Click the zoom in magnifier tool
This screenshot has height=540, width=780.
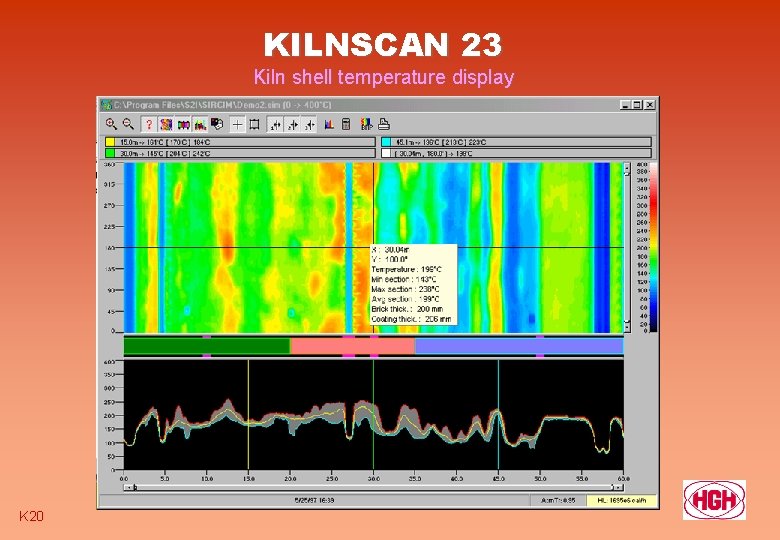click(x=111, y=124)
